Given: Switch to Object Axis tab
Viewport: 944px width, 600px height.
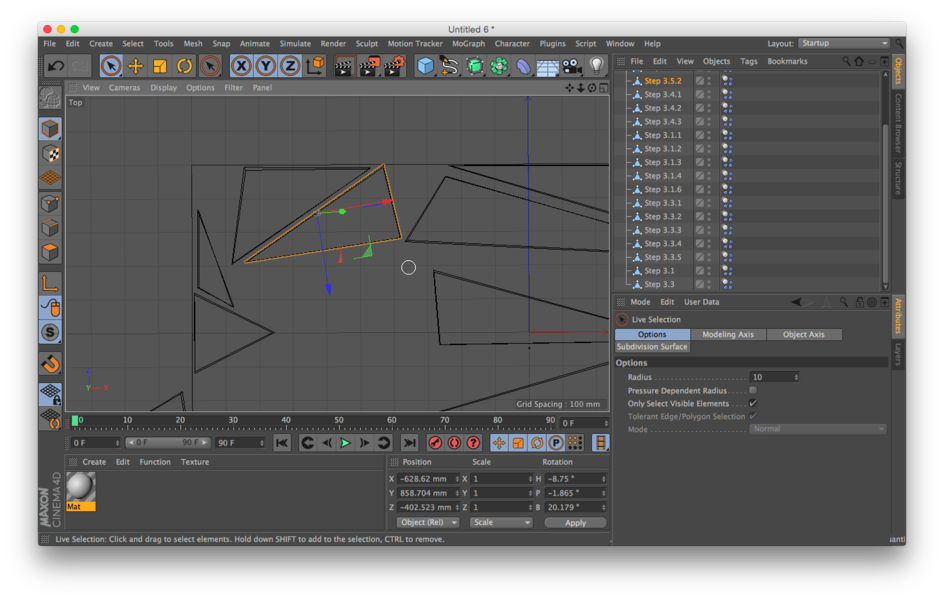Looking at the screenshot, I should 804,335.
